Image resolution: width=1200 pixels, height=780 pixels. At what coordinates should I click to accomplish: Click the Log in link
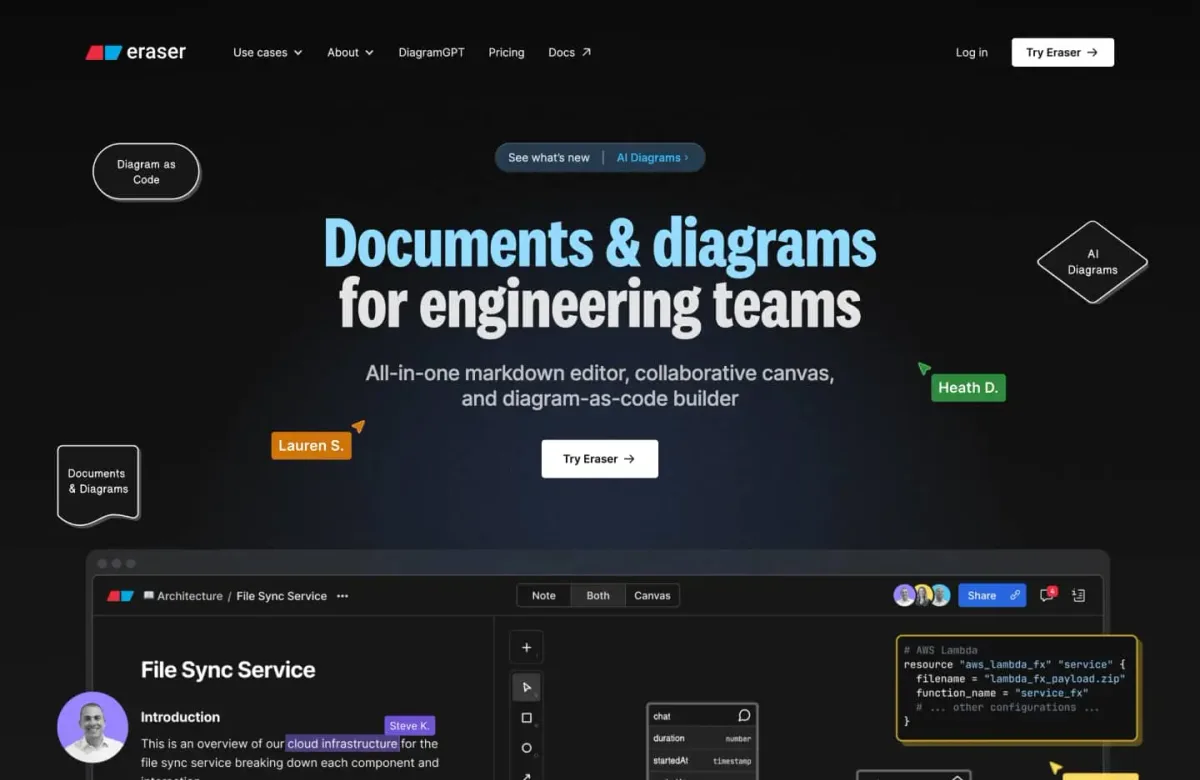(x=971, y=52)
